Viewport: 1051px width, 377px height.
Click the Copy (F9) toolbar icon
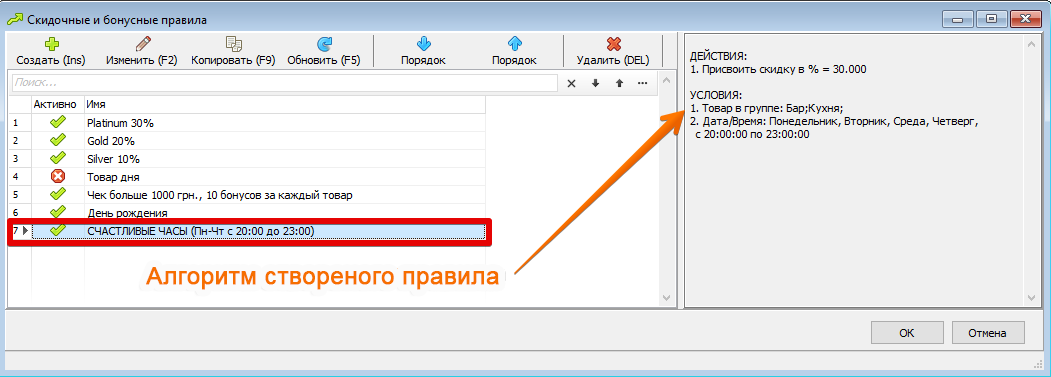(234, 44)
